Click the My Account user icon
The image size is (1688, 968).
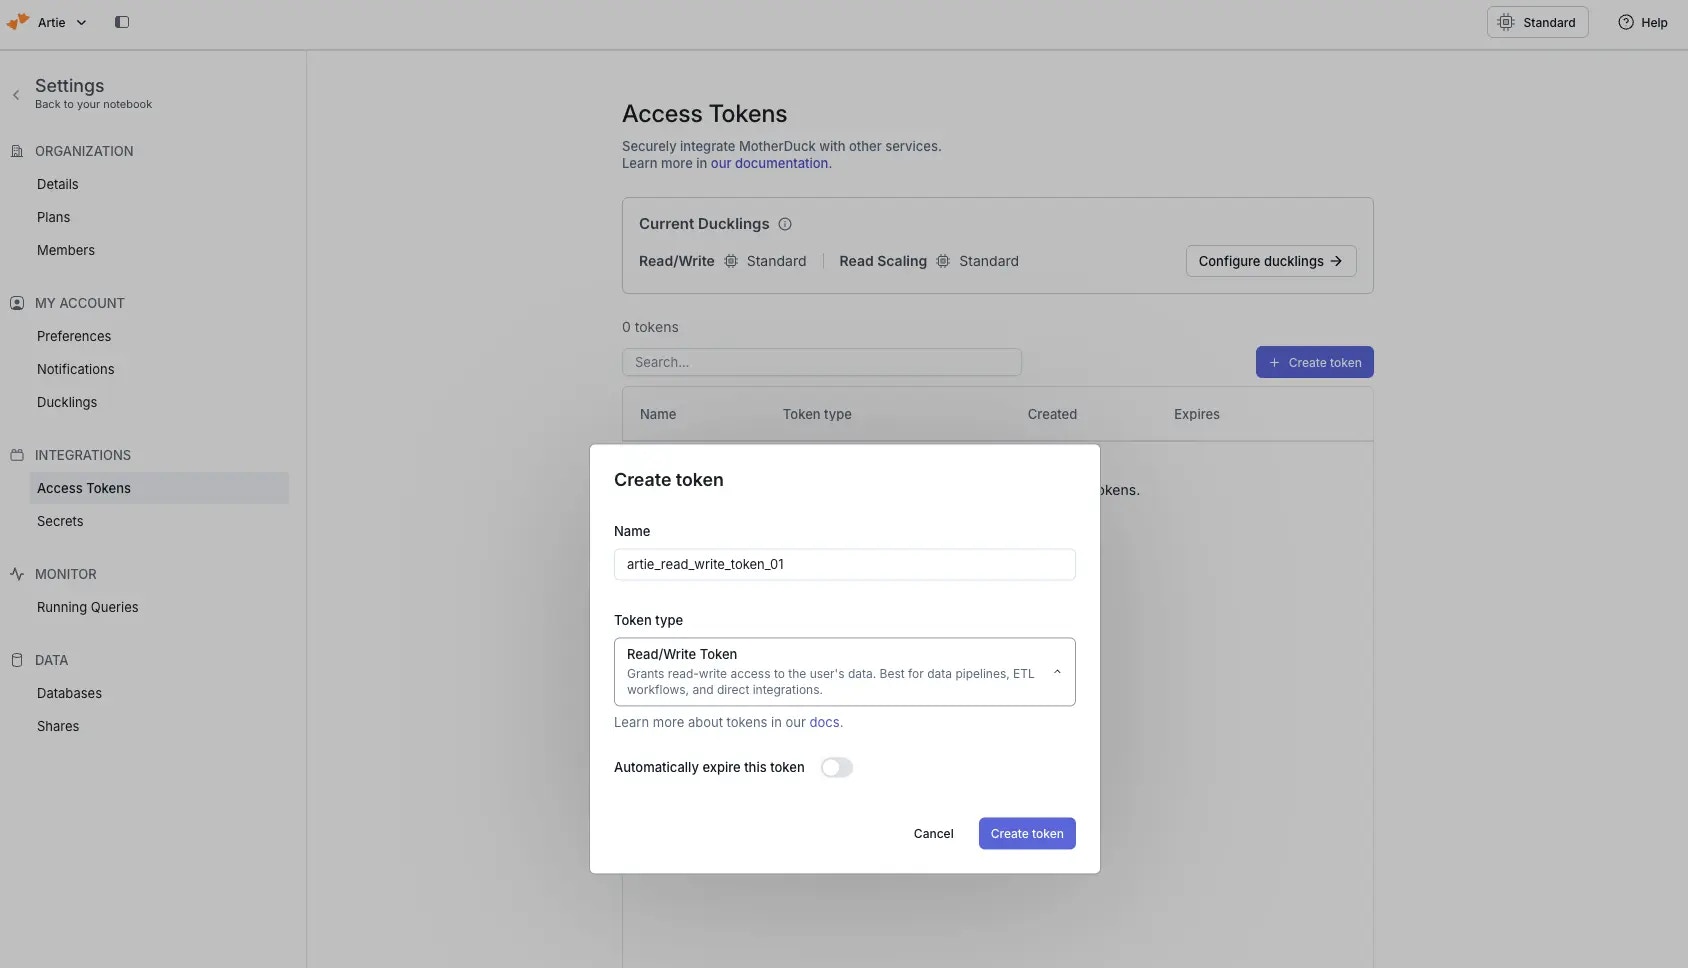tap(17, 303)
